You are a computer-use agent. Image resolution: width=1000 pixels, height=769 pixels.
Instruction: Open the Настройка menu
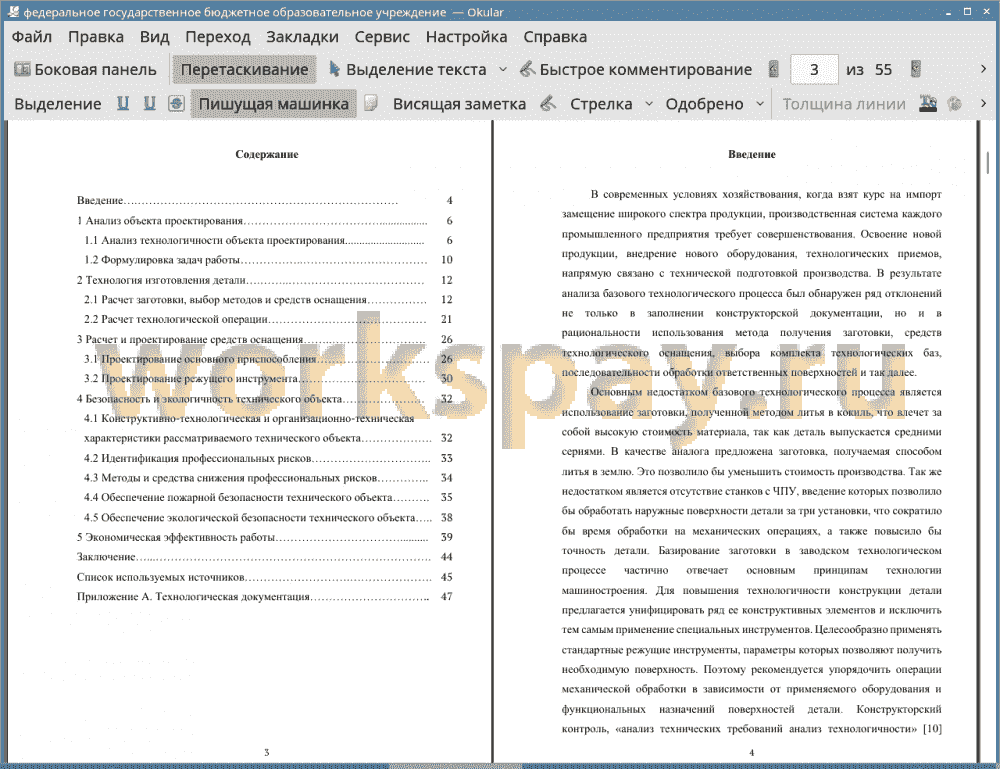click(466, 37)
